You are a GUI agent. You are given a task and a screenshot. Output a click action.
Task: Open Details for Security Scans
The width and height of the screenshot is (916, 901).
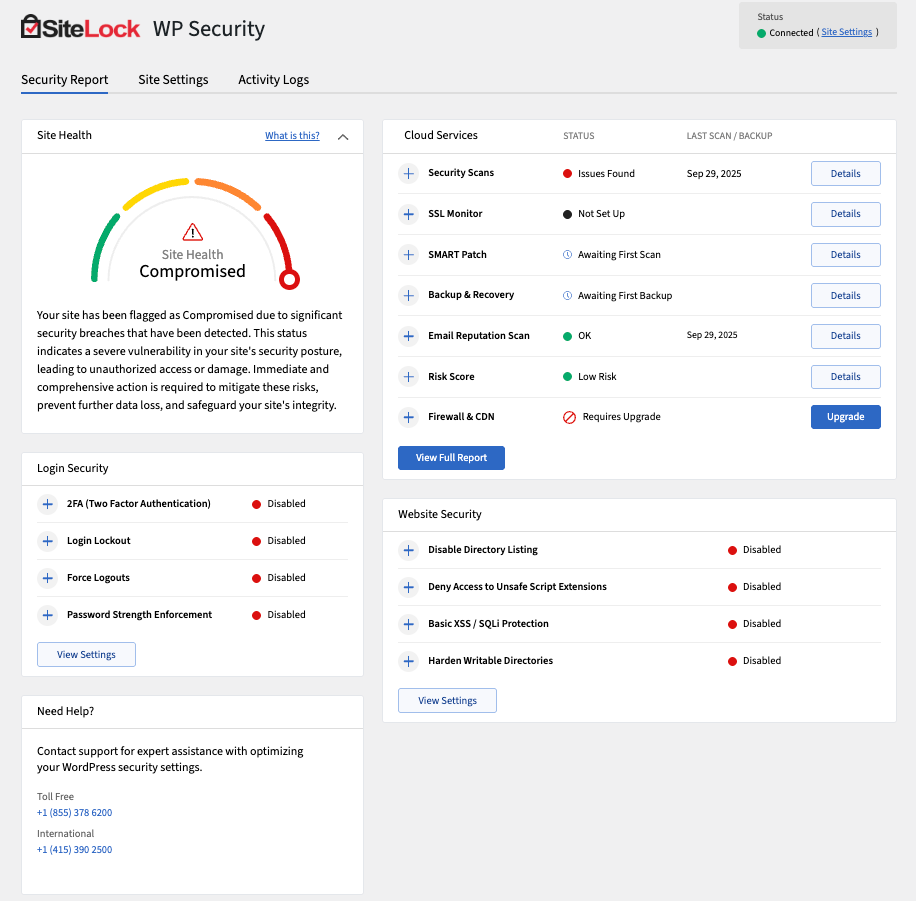click(845, 174)
